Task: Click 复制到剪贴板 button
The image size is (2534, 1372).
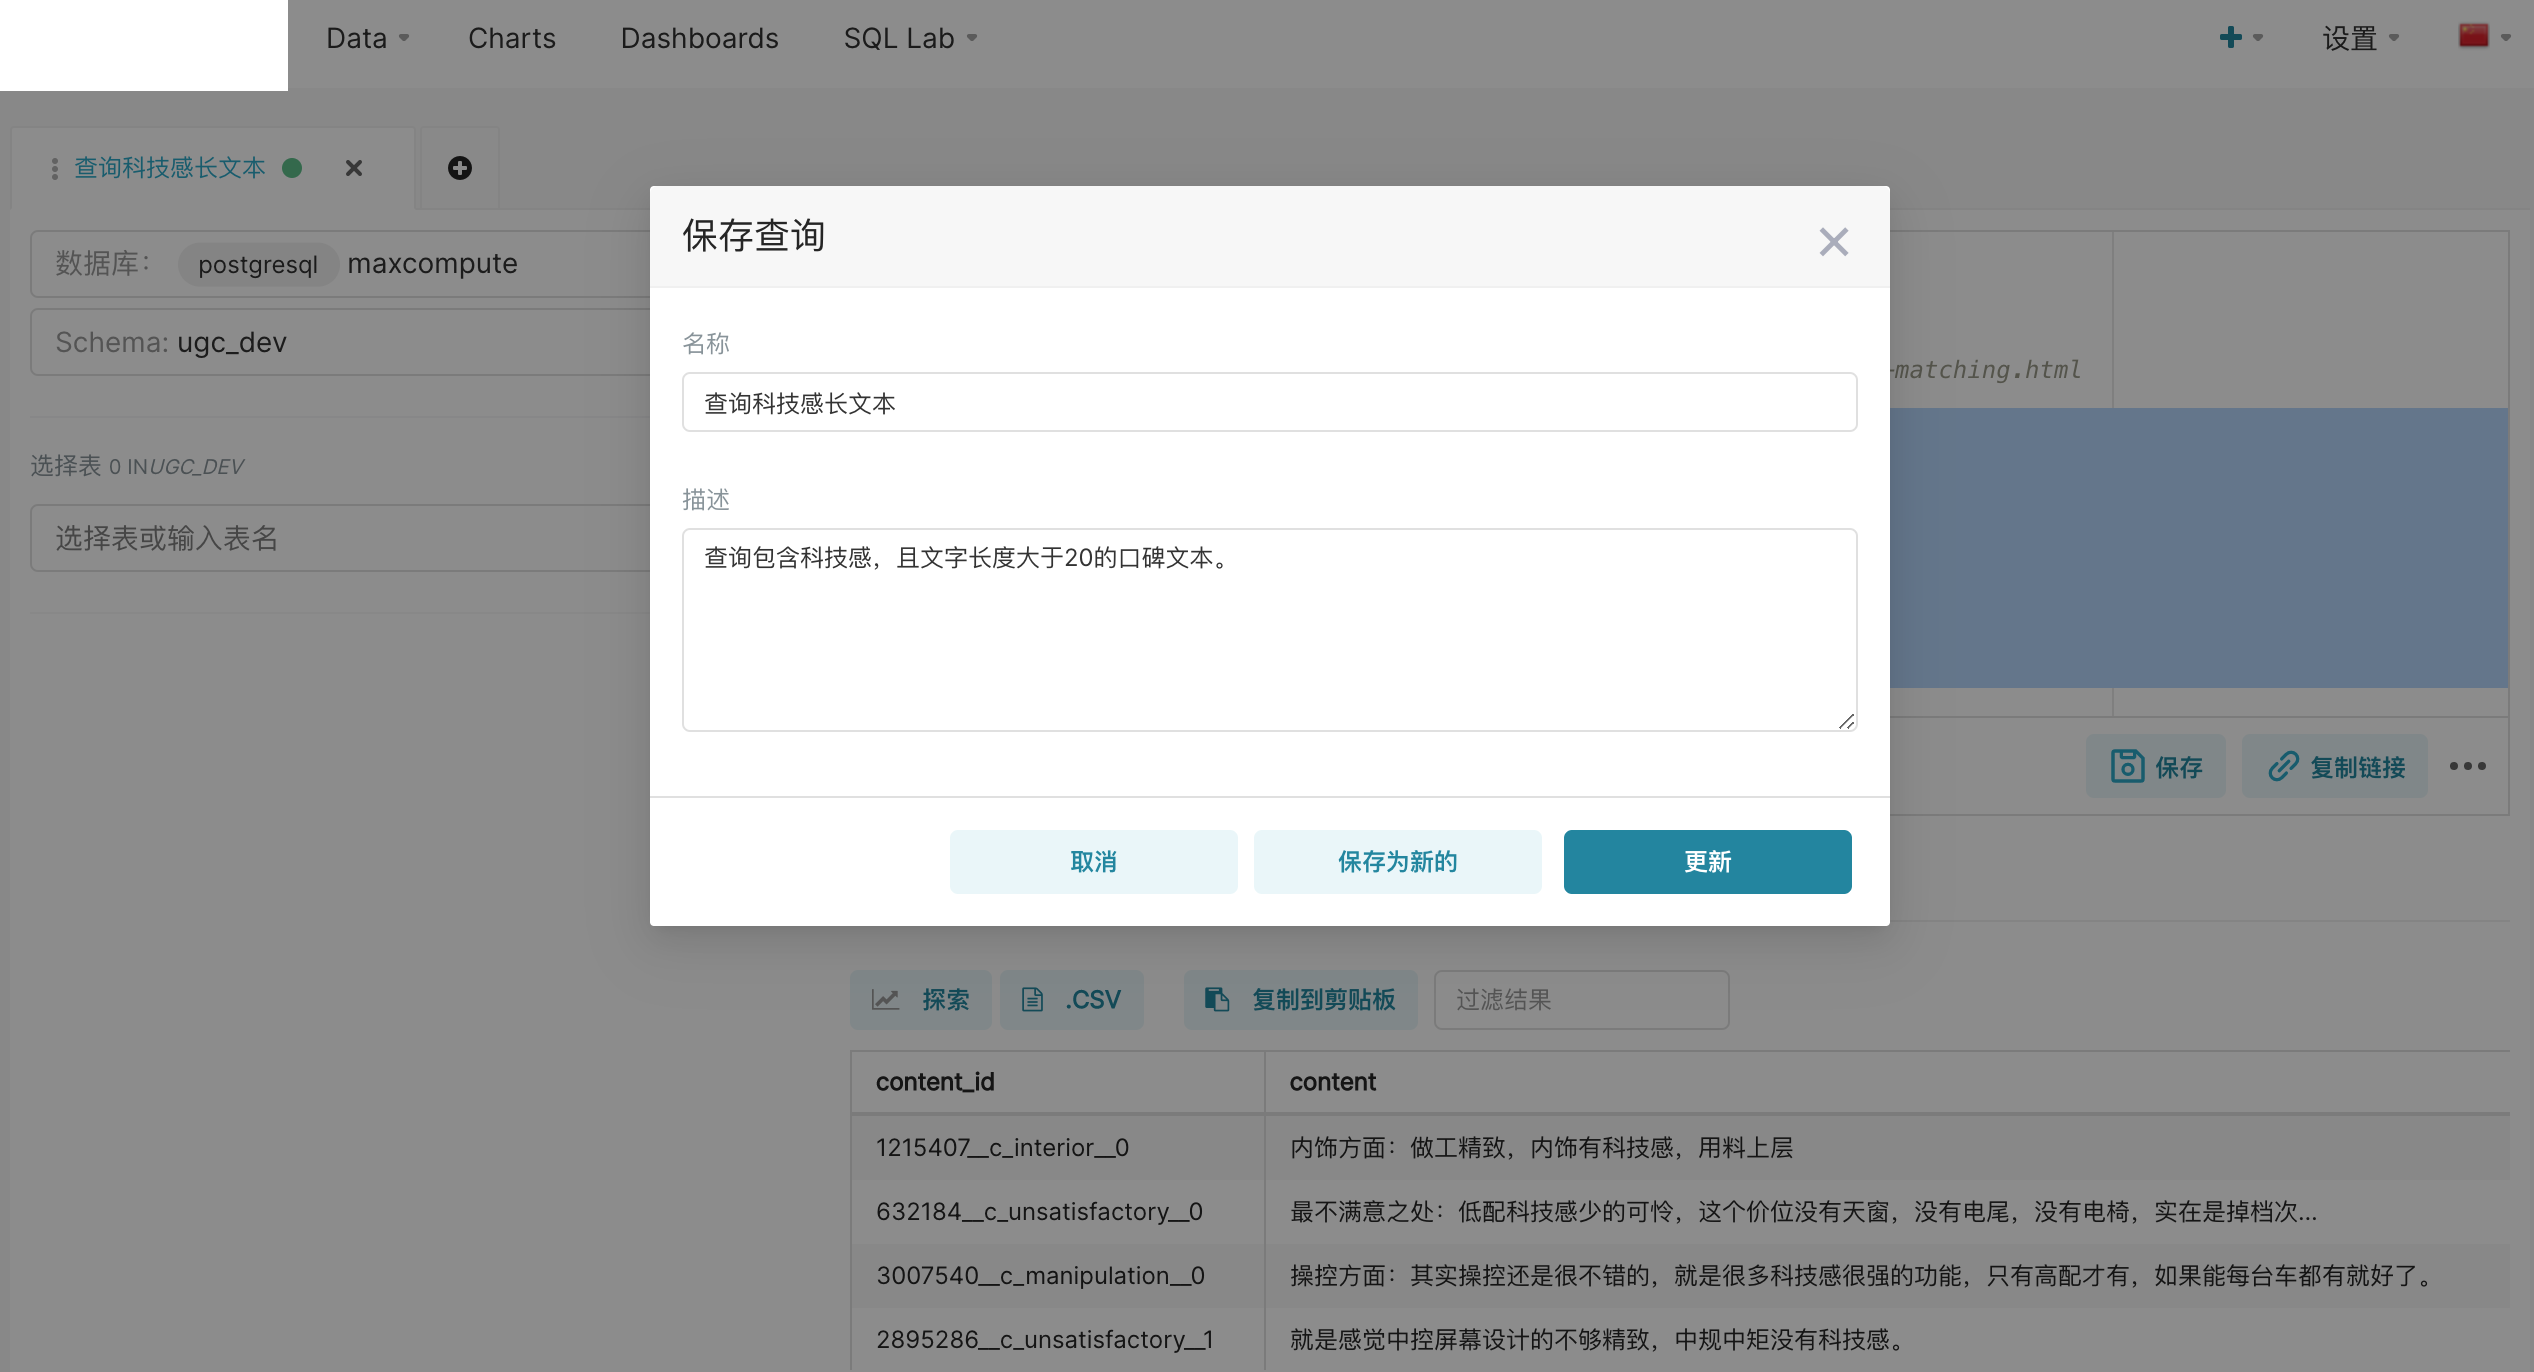Action: (1300, 999)
